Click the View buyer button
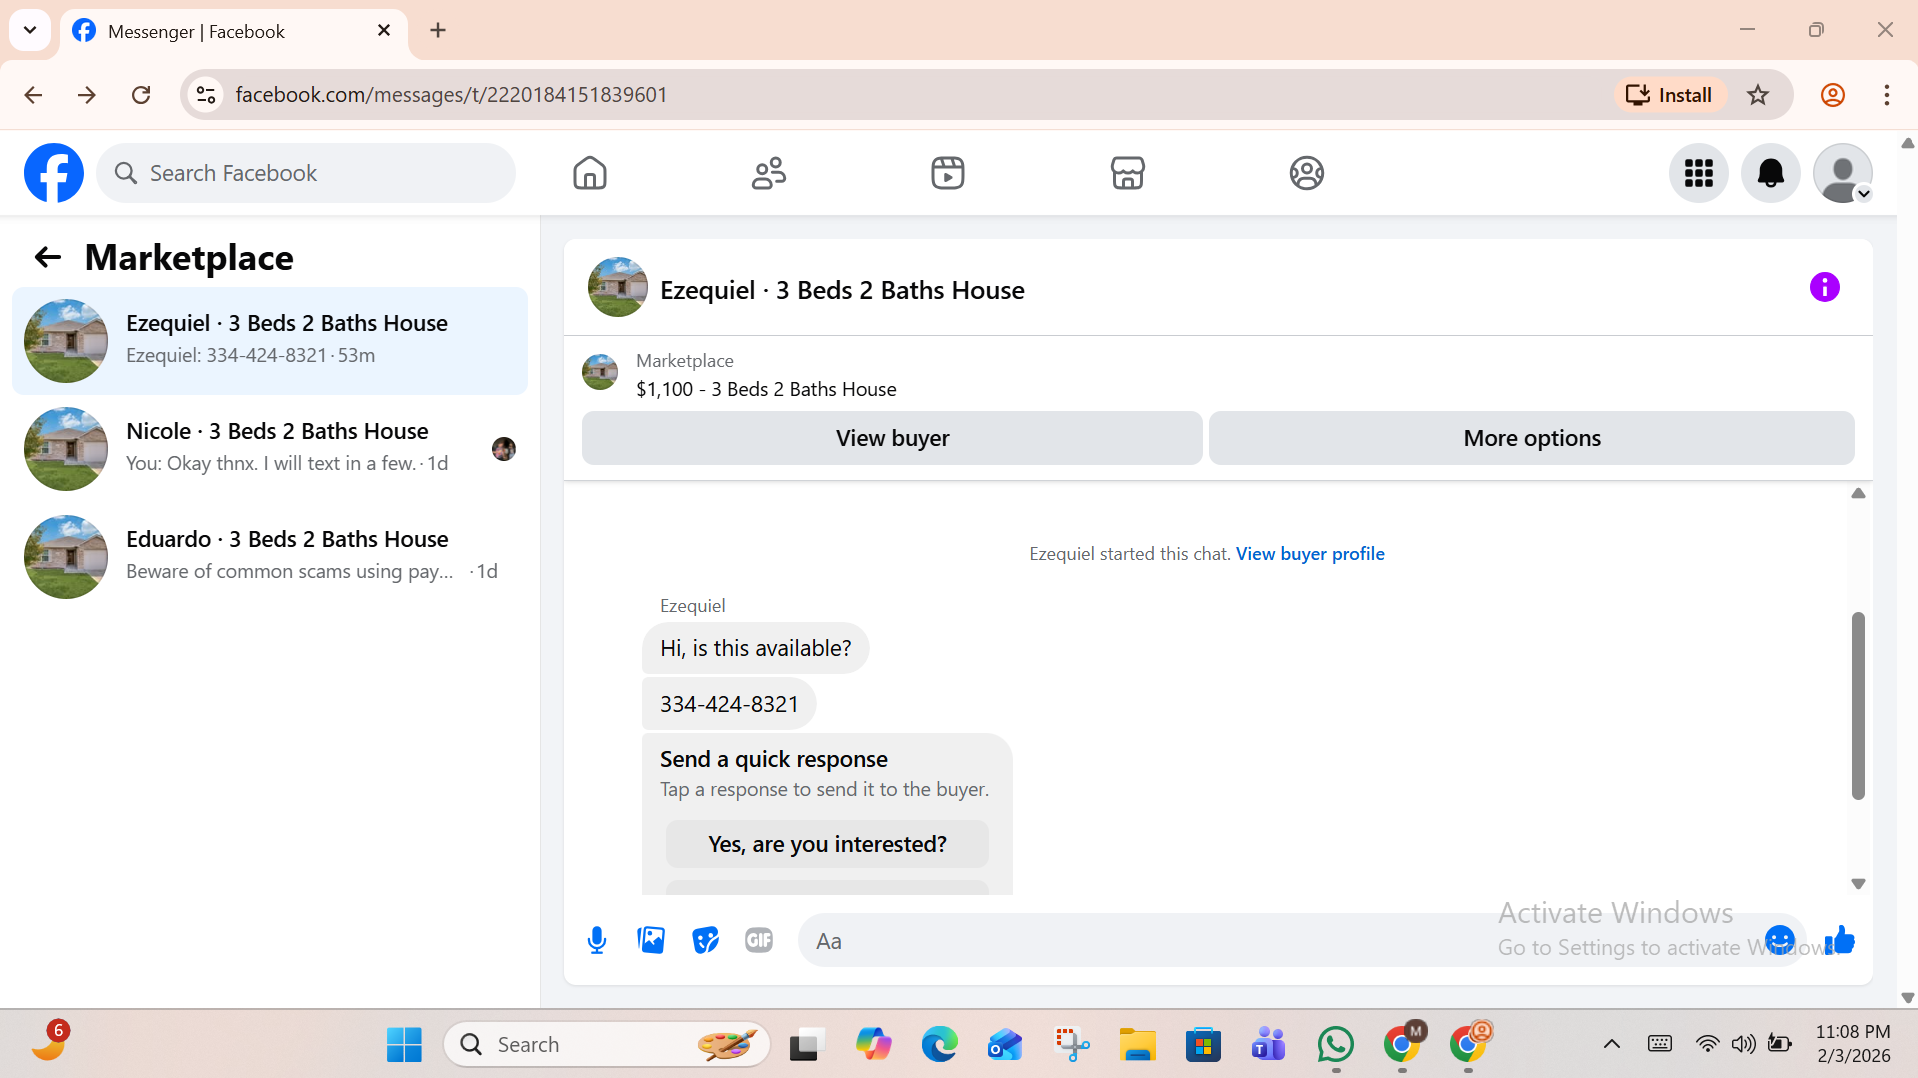This screenshot has height=1078, width=1918. point(892,438)
